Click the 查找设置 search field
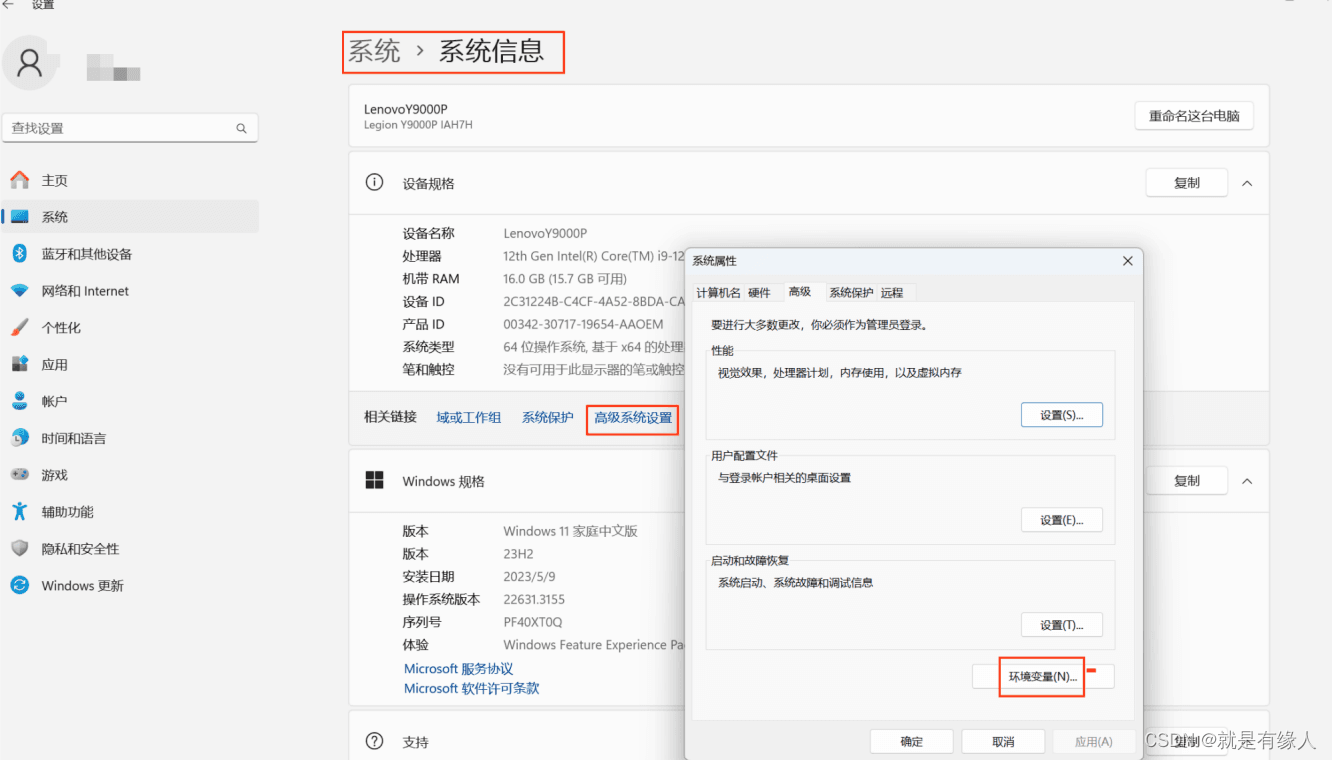This screenshot has width=1332, height=760. coord(130,128)
